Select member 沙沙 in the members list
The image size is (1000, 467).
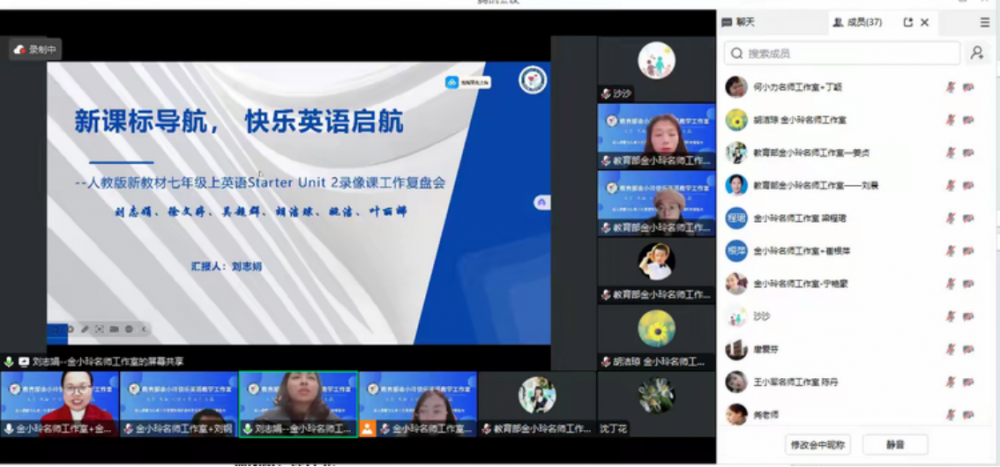(x=855, y=316)
